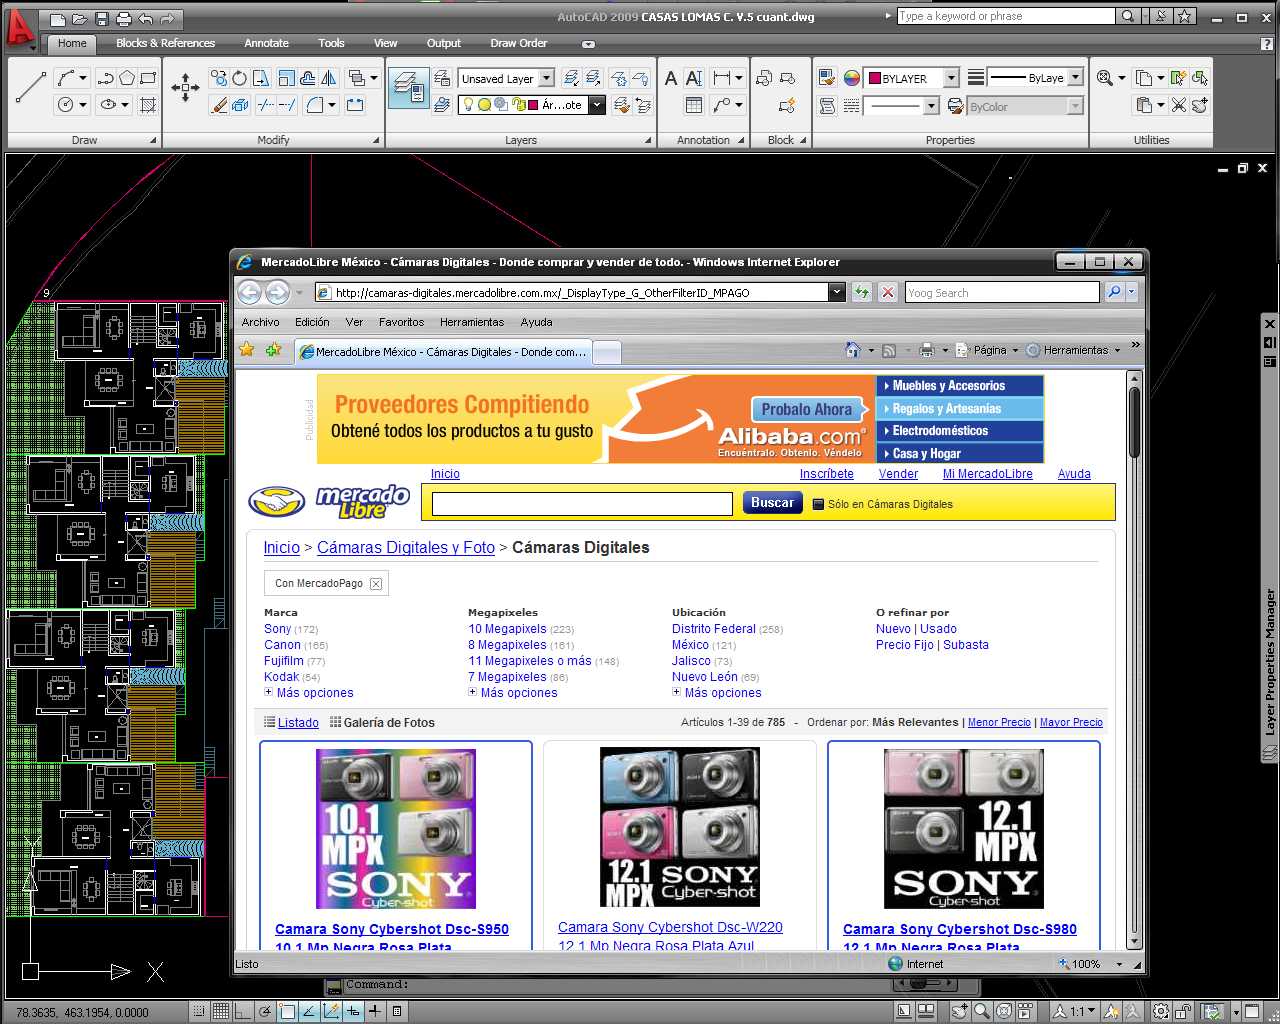Screen dimensions: 1280x1024
Task: Open the 'Cámaras Digitales y Foto' breadcrumb link
Action: [405, 548]
